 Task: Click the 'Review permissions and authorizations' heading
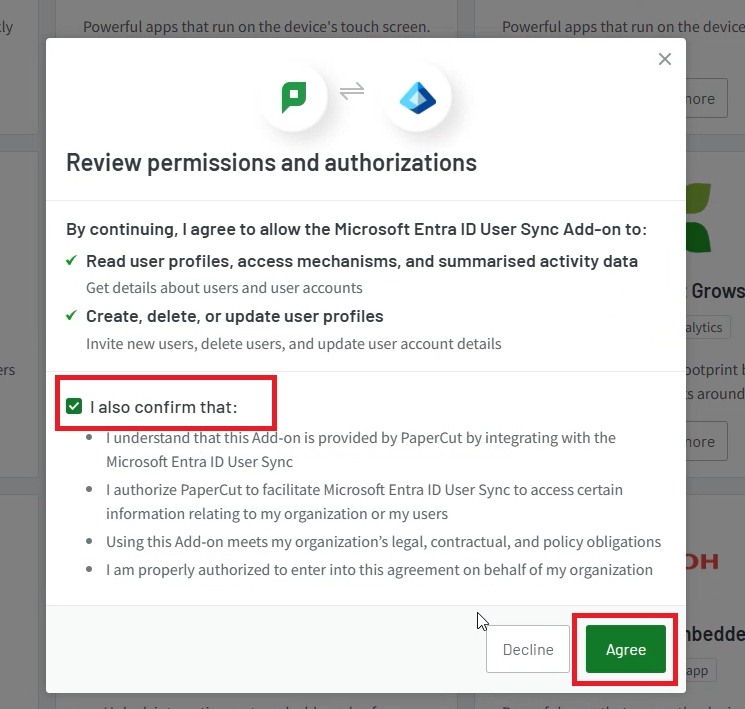point(271,163)
